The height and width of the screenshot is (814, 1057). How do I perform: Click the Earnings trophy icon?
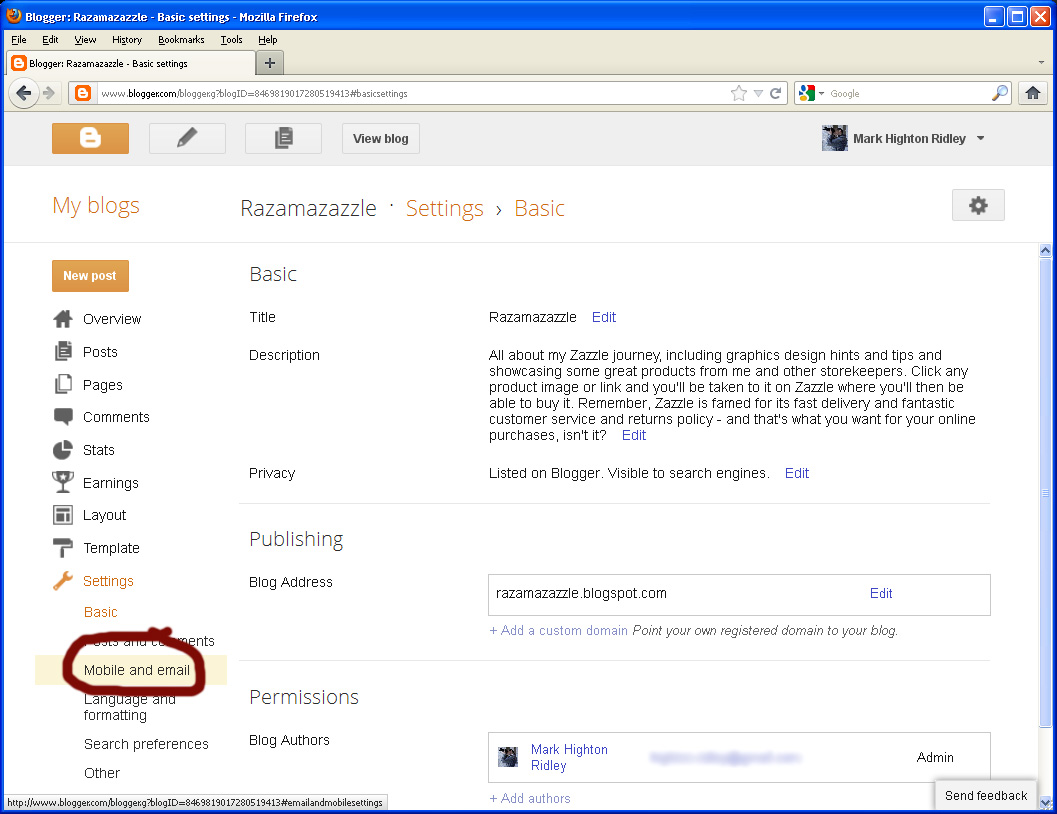[x=63, y=482]
